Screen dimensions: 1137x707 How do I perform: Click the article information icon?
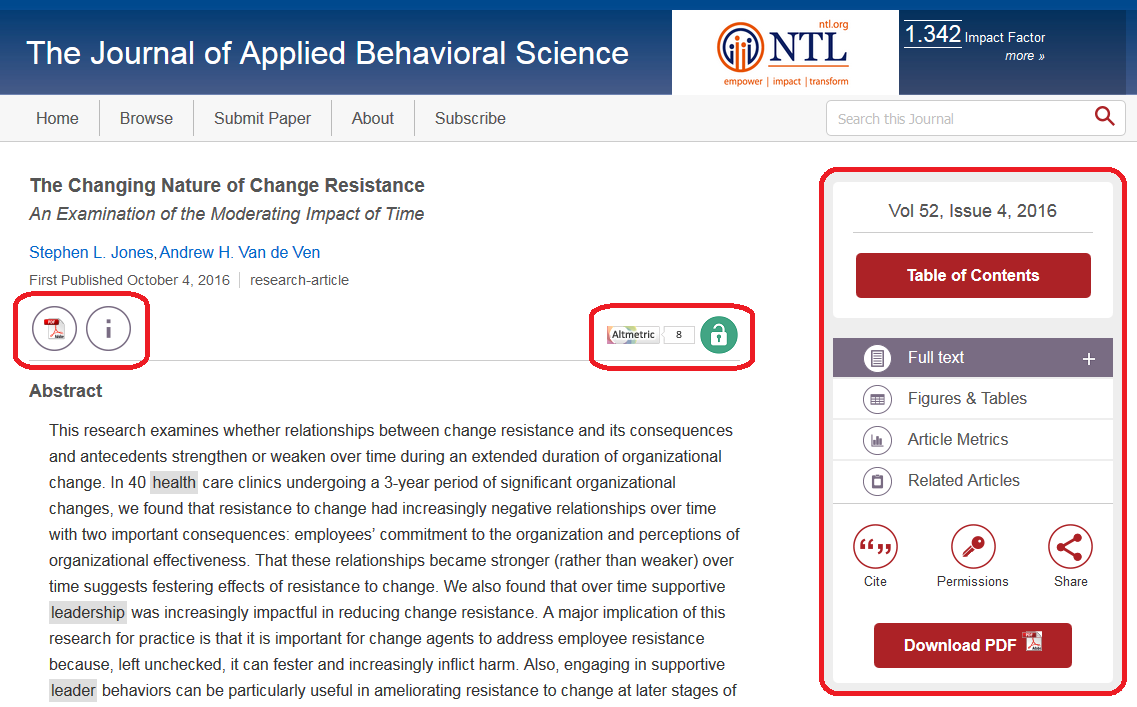(108, 329)
